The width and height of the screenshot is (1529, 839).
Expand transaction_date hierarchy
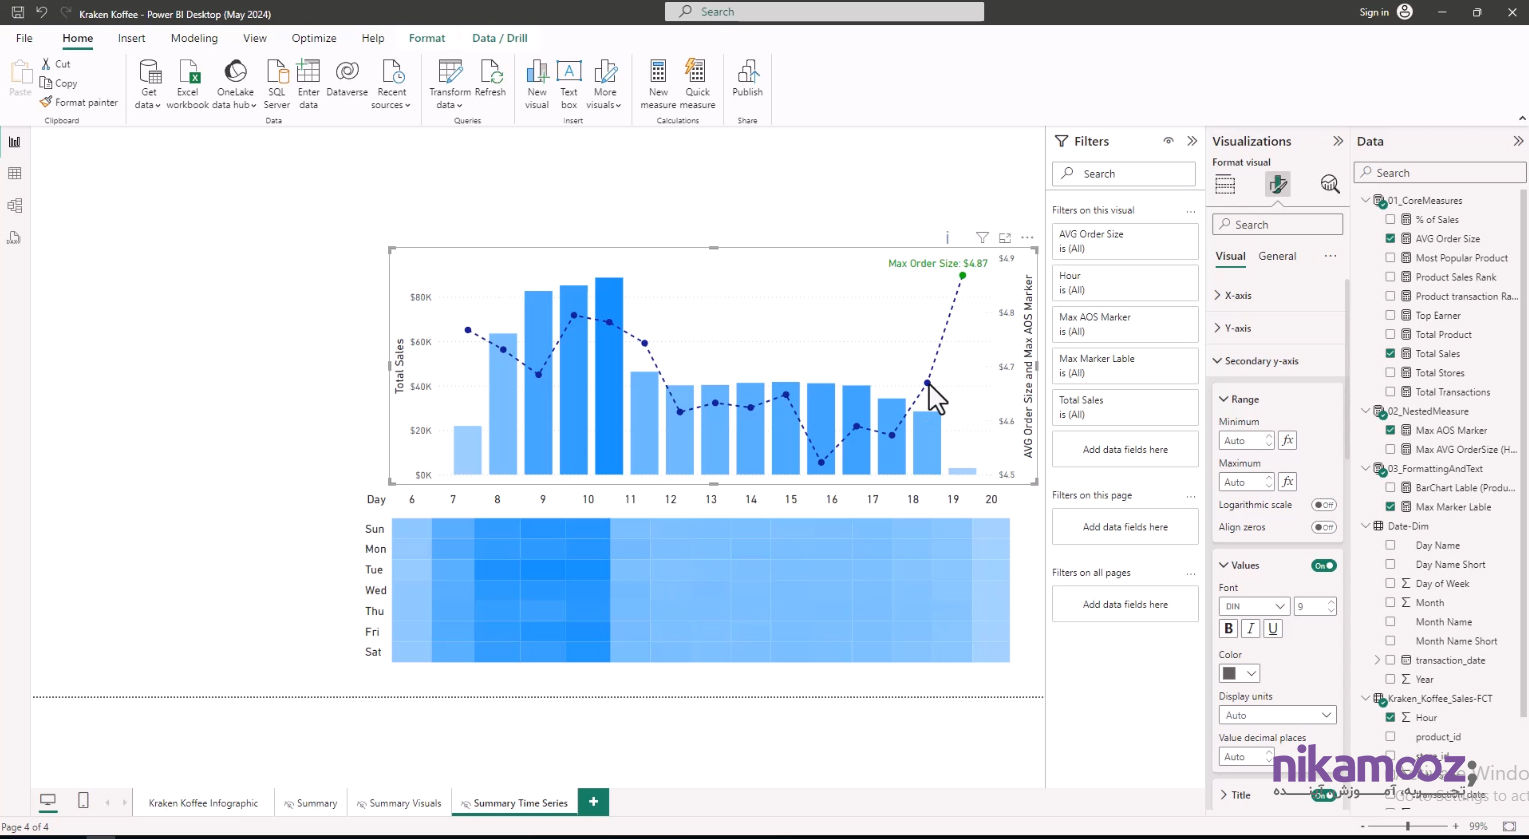(x=1377, y=660)
